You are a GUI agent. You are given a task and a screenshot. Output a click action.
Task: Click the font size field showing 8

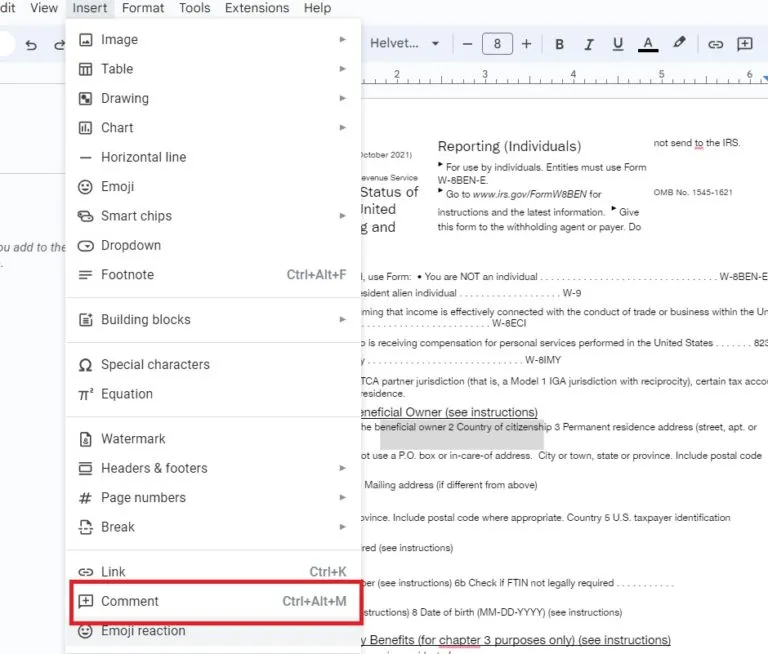point(497,44)
